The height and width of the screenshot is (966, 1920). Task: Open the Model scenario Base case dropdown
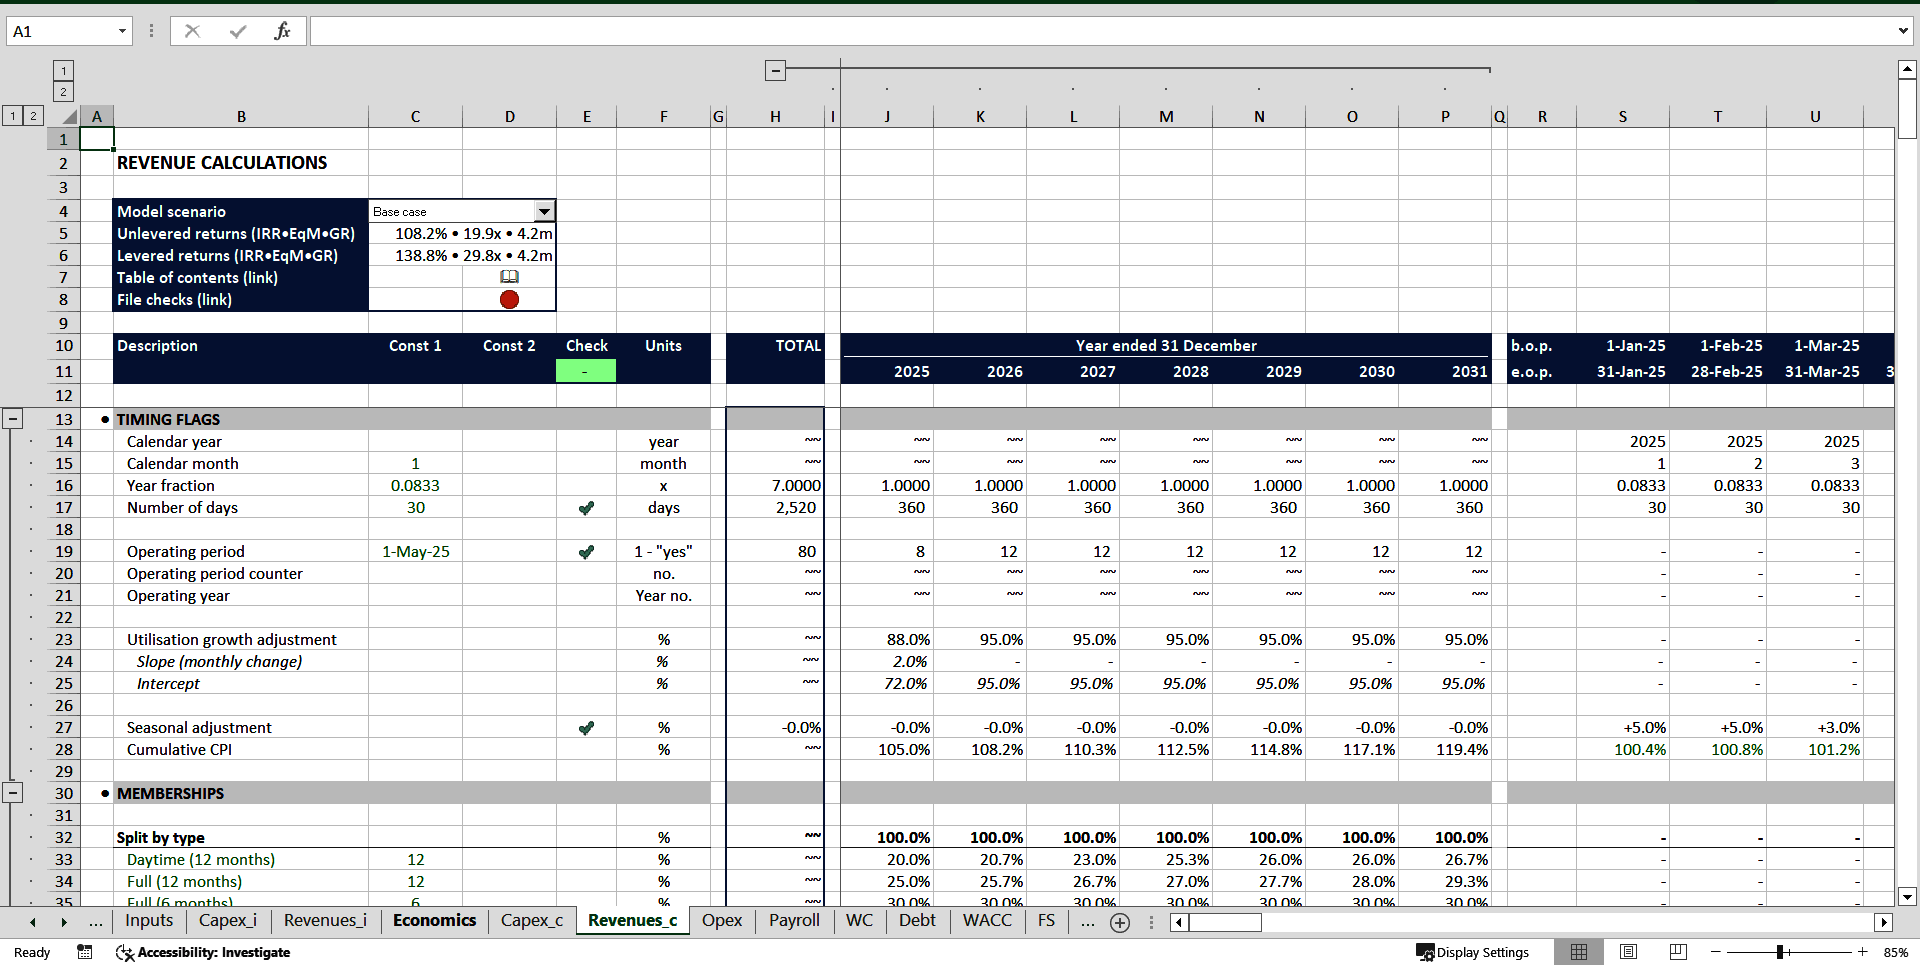coord(544,211)
